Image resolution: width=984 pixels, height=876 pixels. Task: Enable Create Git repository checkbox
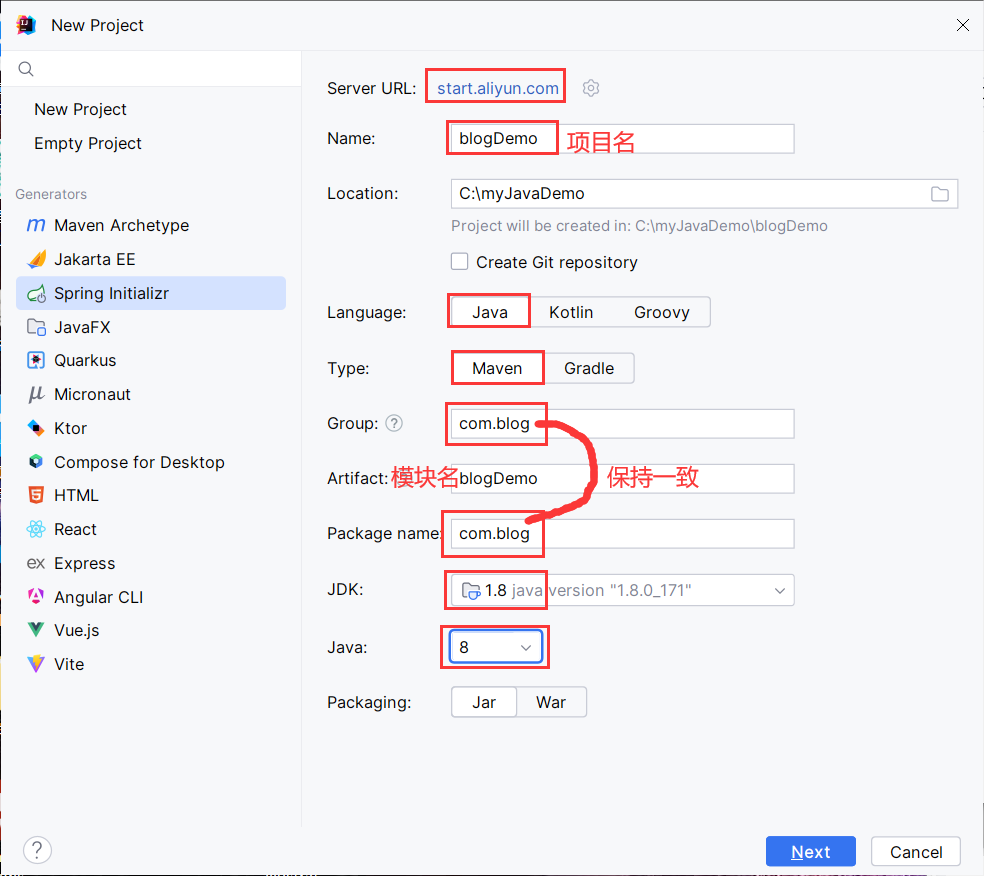pyautogui.click(x=459, y=262)
